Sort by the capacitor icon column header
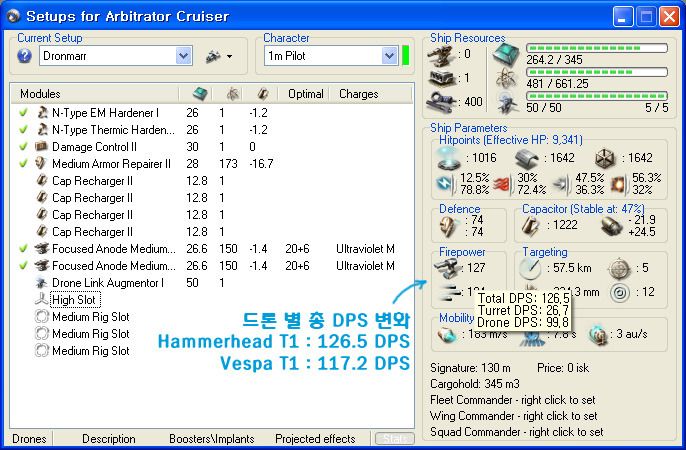 point(263,94)
